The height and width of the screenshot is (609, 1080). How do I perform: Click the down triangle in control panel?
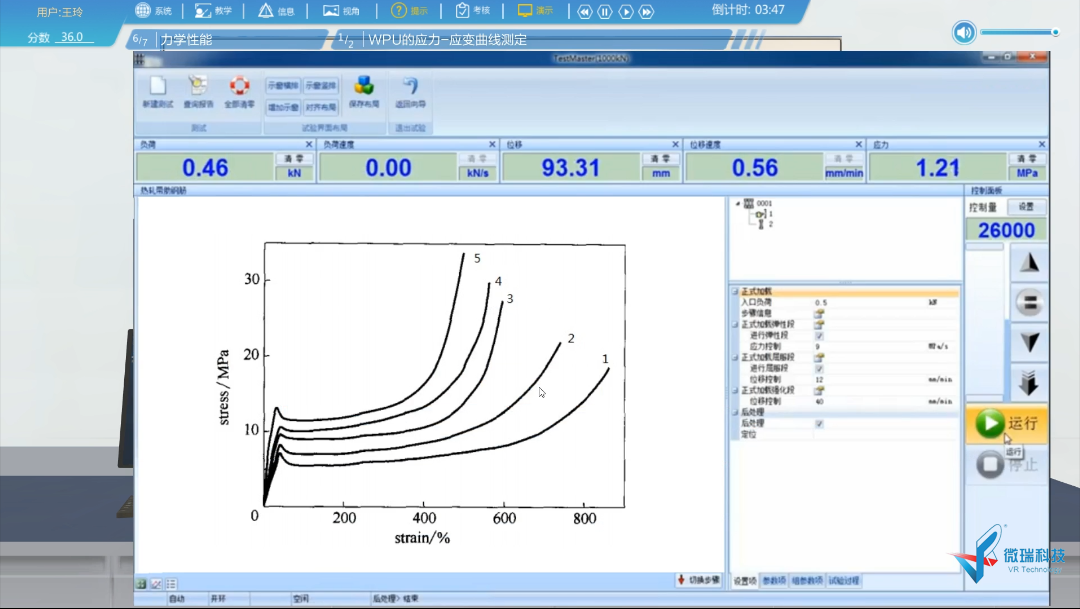[1029, 342]
